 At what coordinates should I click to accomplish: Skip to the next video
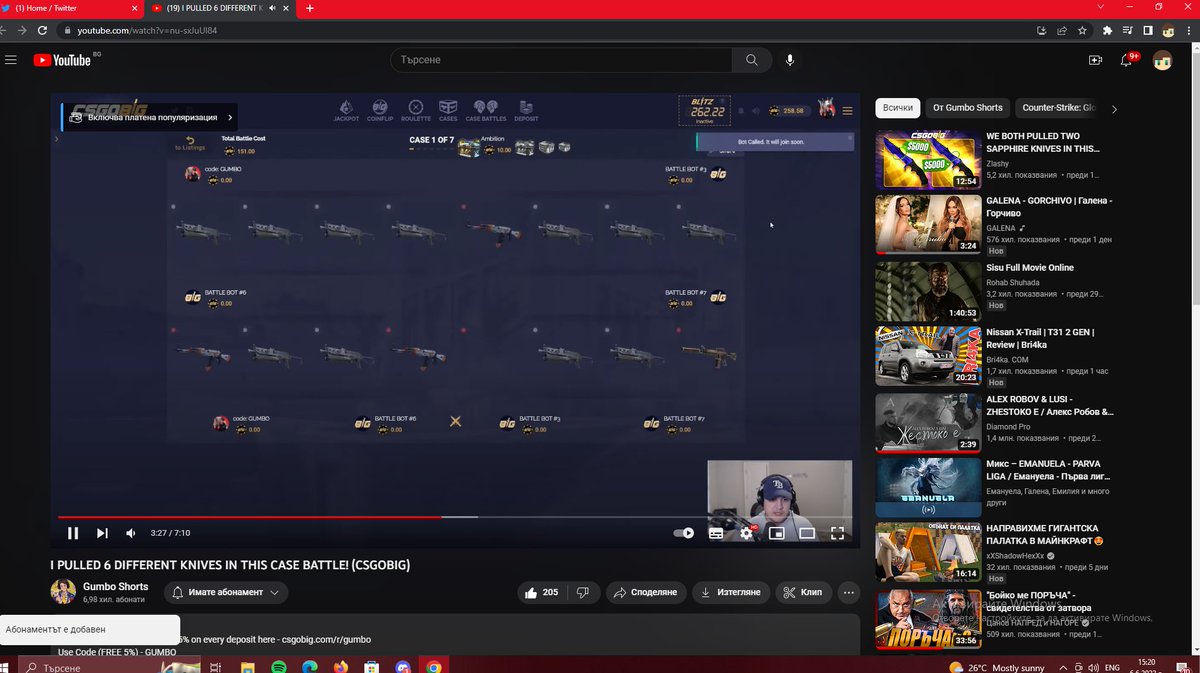(x=102, y=533)
